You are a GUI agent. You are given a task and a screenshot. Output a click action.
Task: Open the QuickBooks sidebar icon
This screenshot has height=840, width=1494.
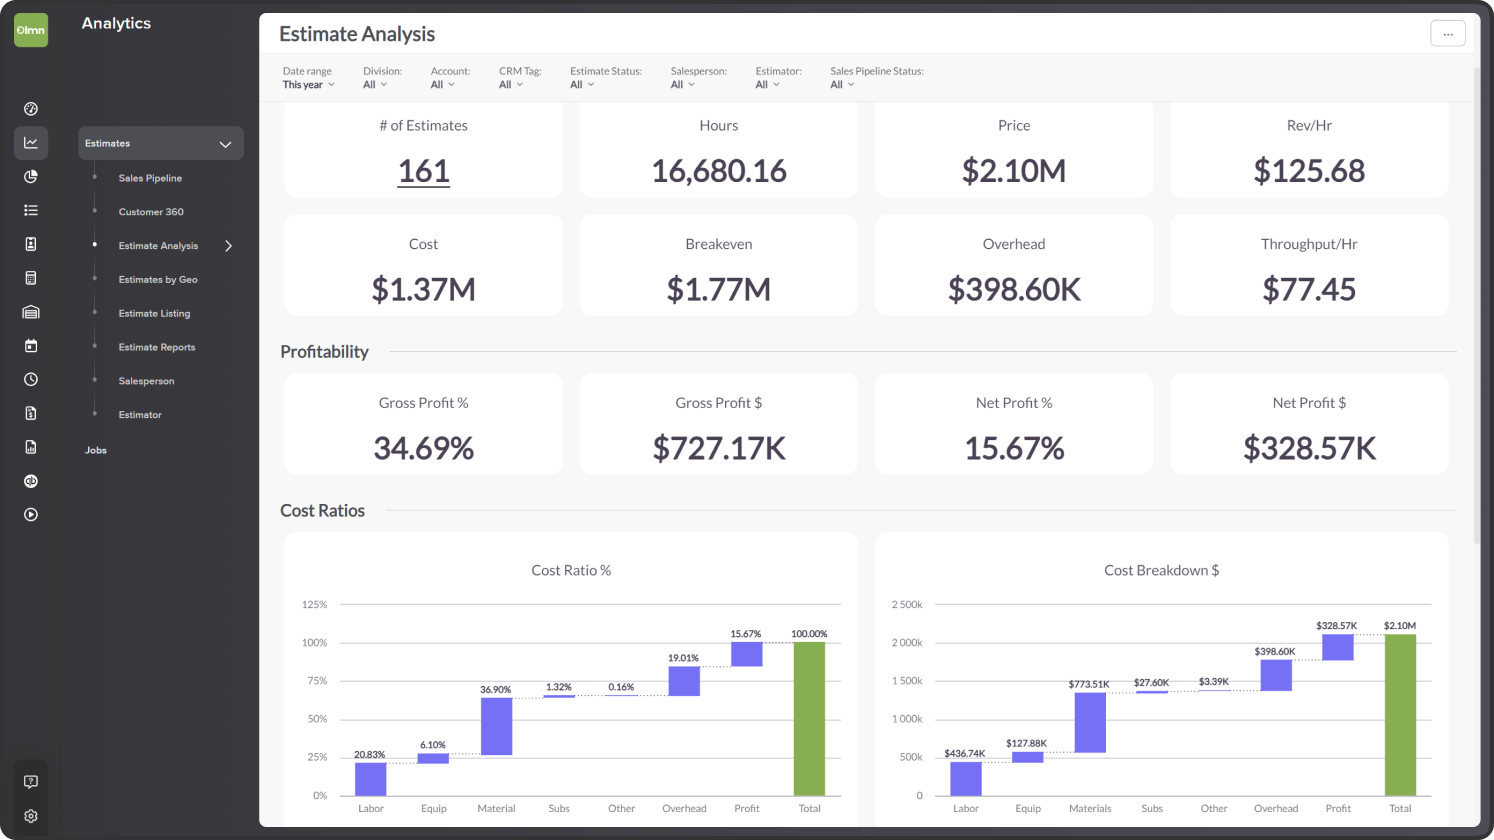coord(31,481)
